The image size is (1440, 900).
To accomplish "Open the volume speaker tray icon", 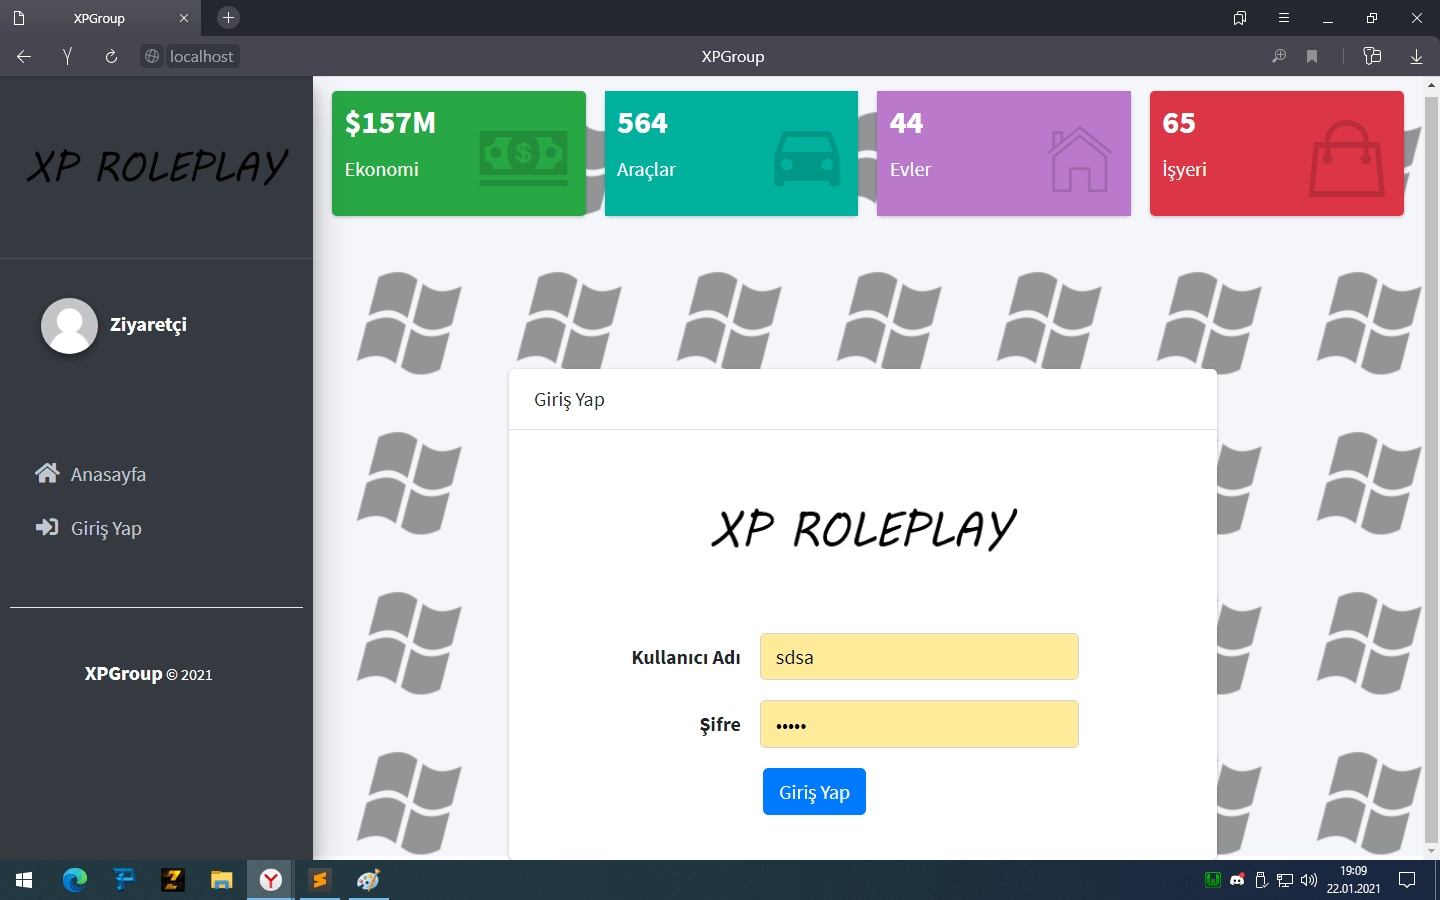I will [x=1309, y=880].
